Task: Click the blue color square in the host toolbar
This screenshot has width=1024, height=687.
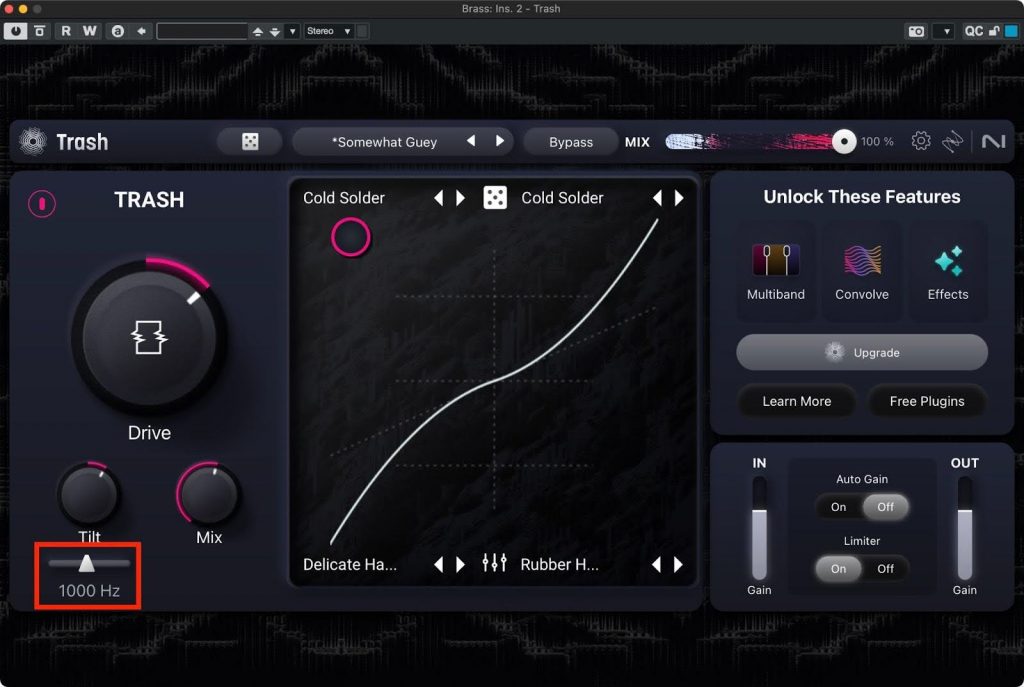Action: (x=1011, y=31)
